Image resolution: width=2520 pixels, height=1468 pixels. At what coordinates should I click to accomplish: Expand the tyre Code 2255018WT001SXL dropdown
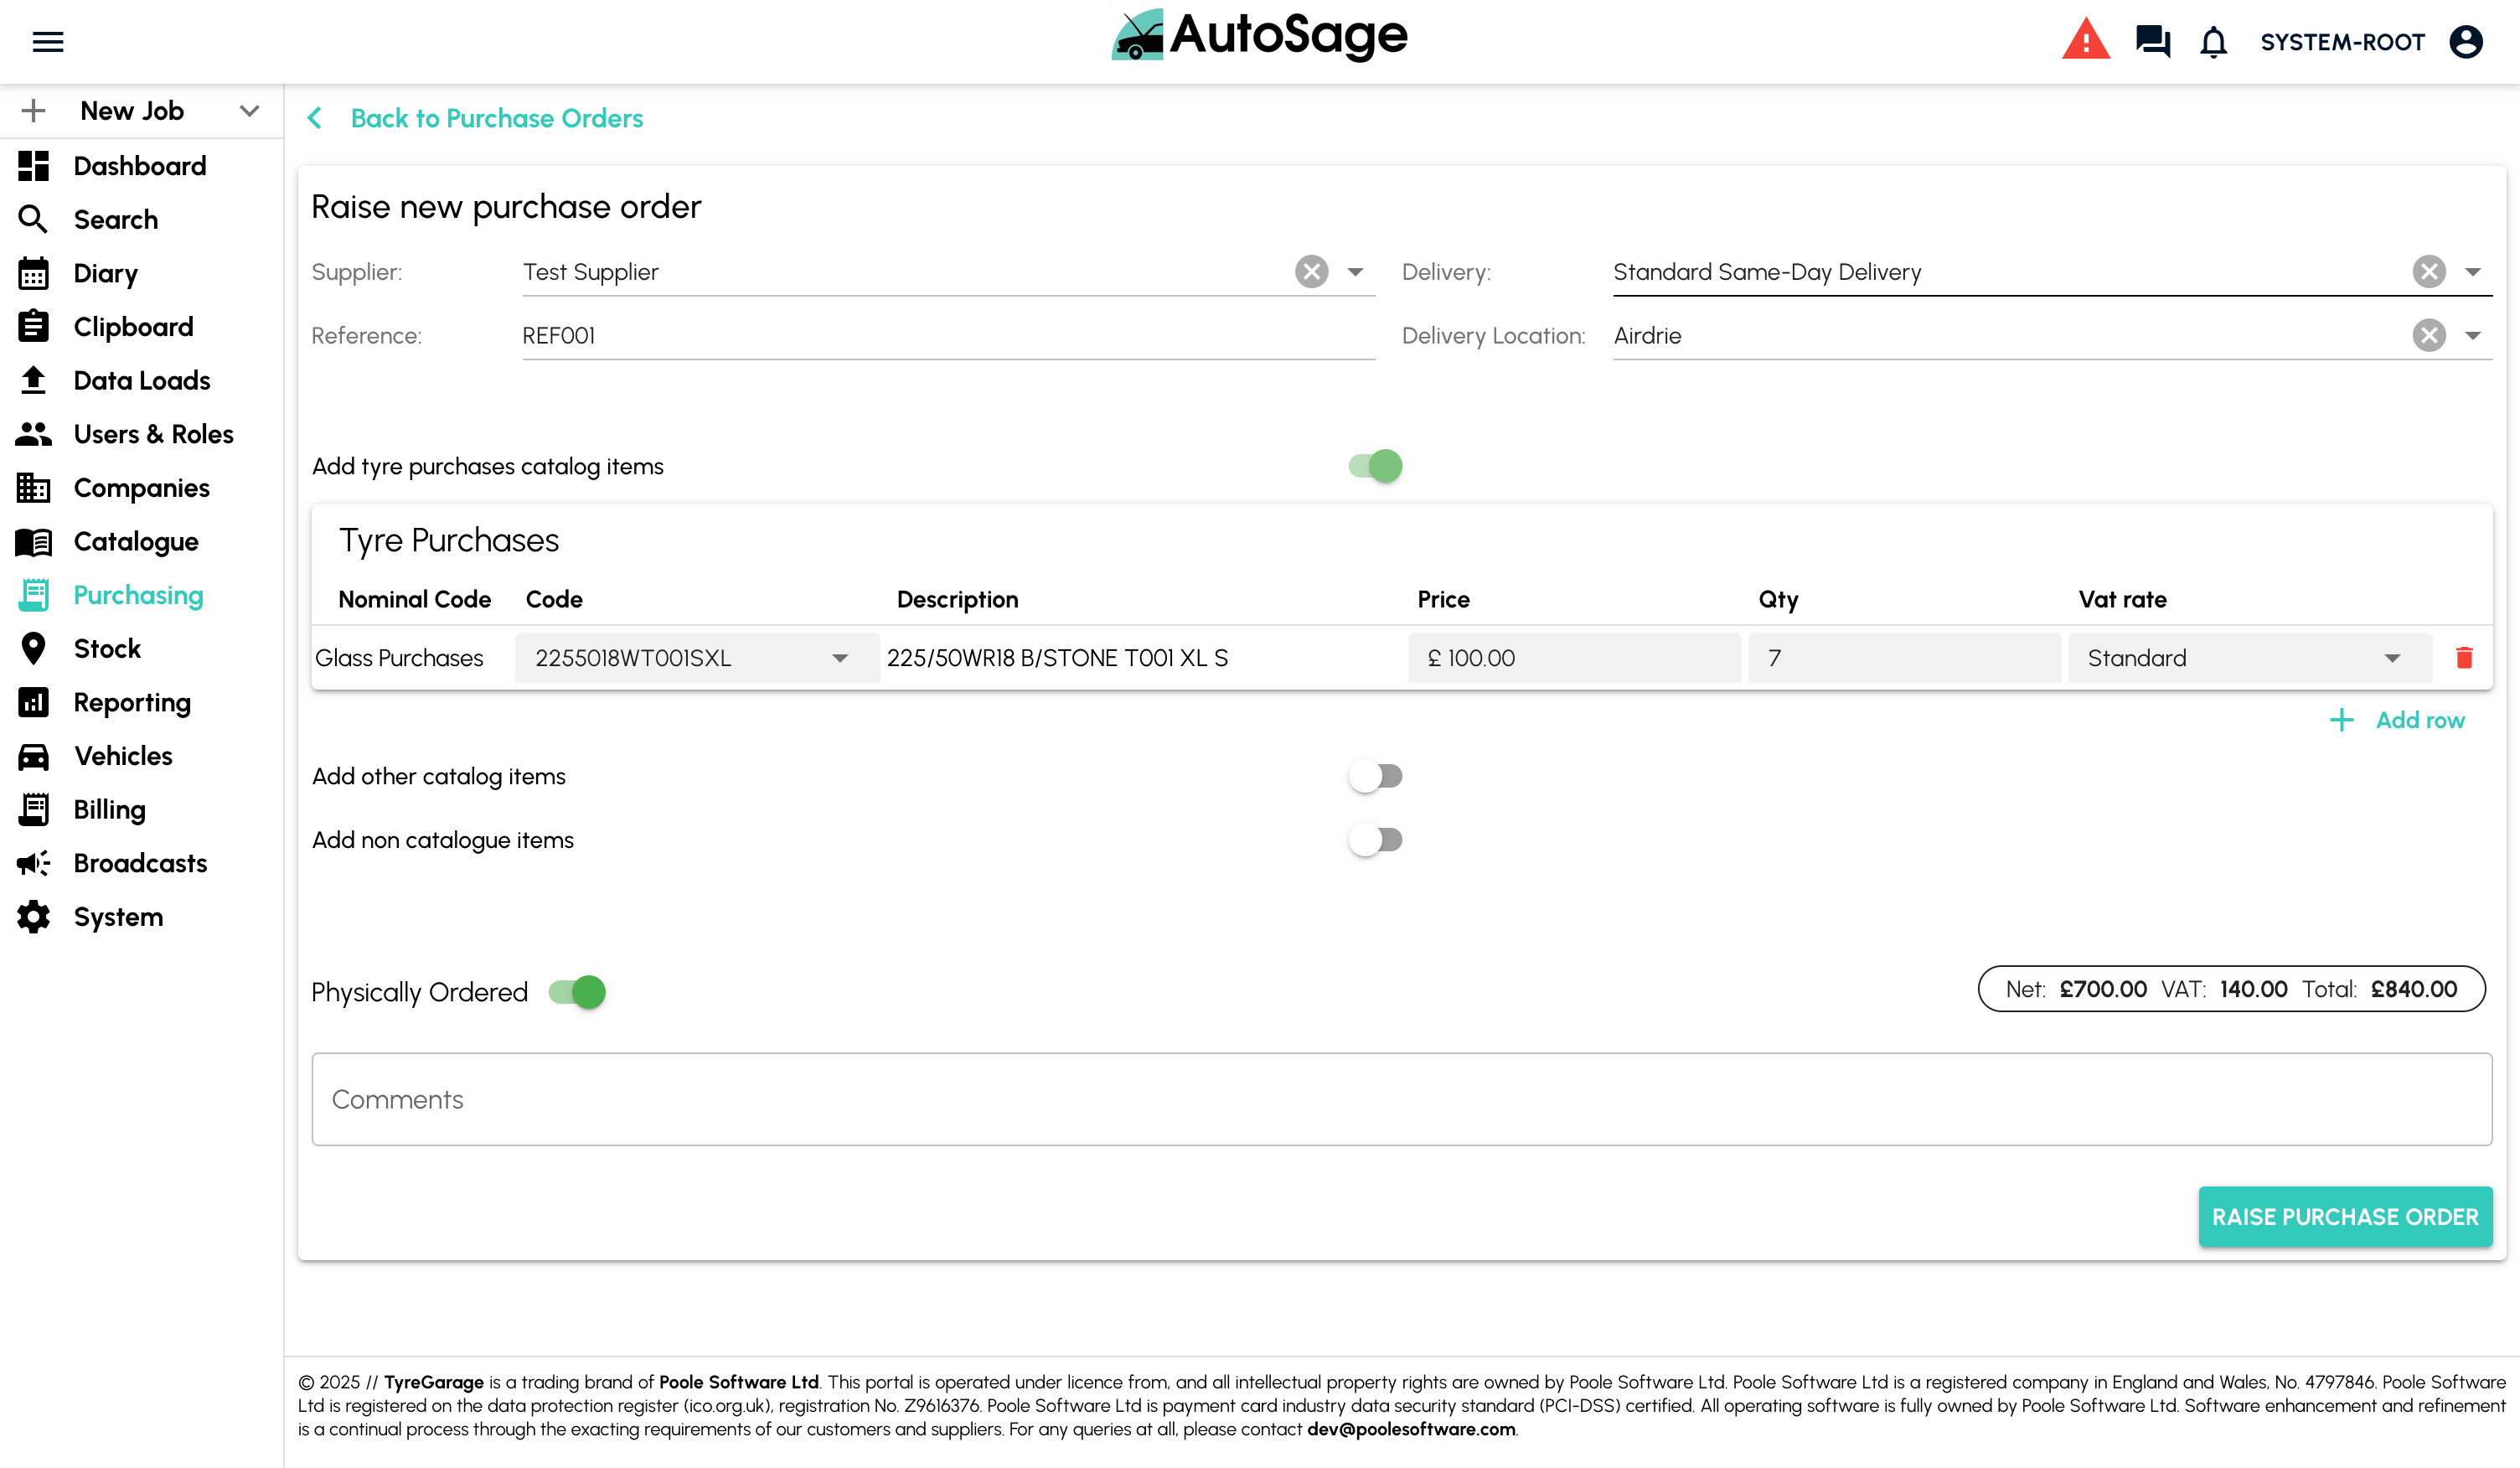(x=840, y=657)
